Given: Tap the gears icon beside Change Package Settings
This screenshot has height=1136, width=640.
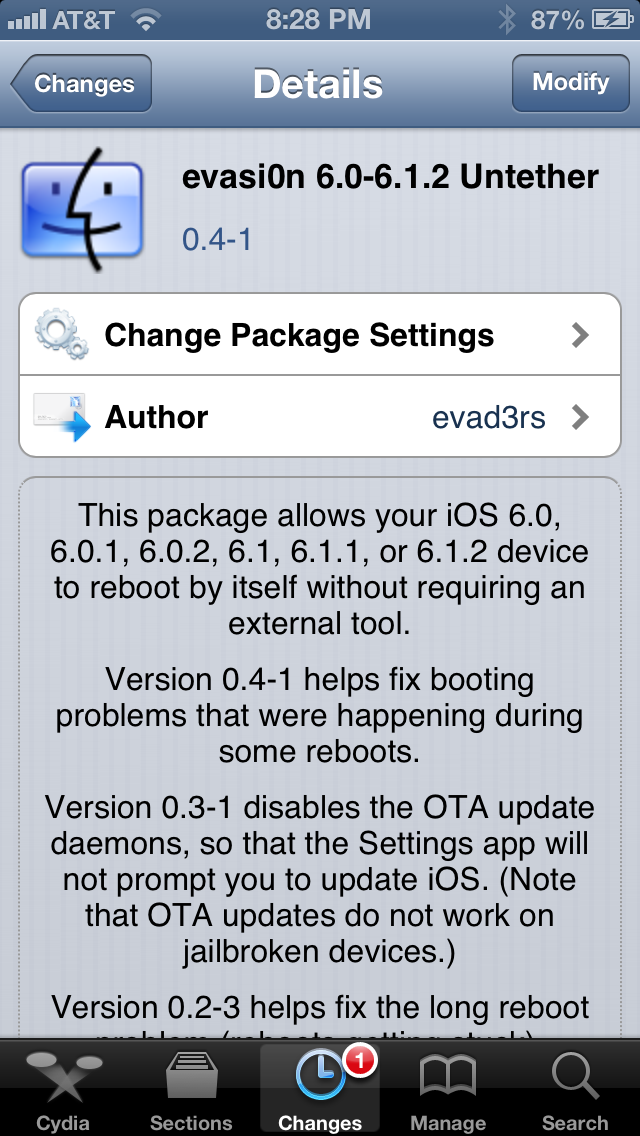Looking at the screenshot, I should [x=62, y=334].
